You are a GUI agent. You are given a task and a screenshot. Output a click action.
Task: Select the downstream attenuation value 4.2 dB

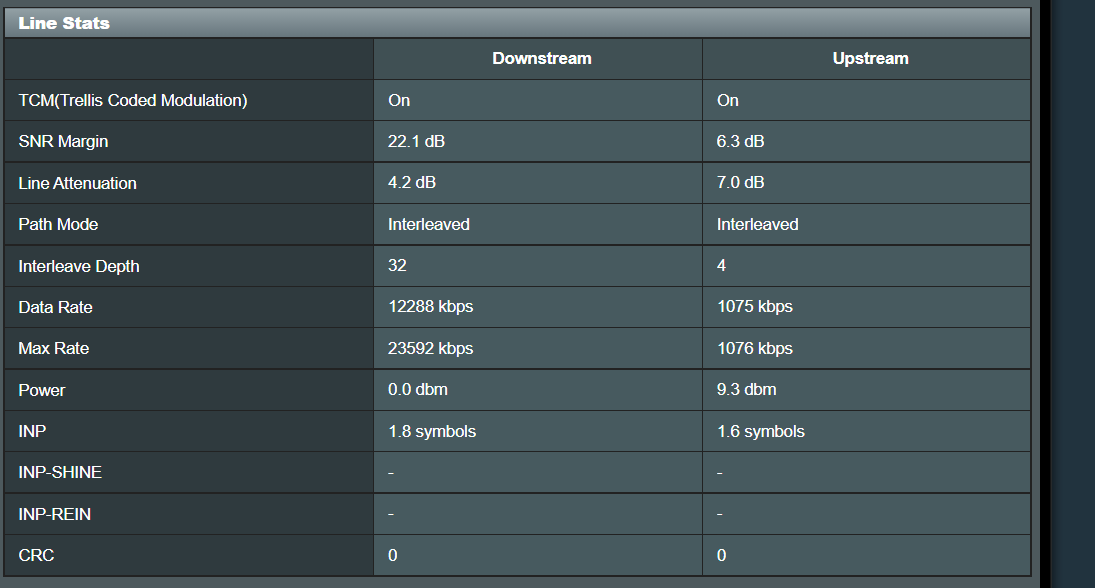pyautogui.click(x=412, y=184)
